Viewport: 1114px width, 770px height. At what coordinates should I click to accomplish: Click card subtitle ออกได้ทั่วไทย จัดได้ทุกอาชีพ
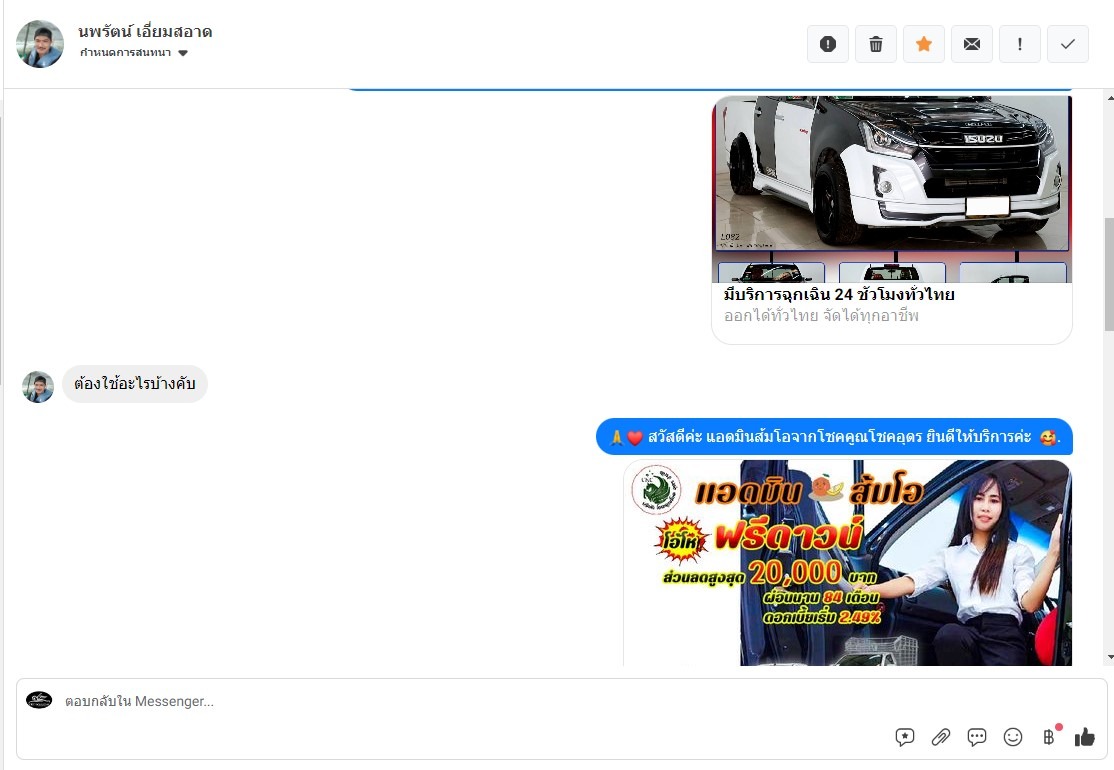tap(821, 315)
